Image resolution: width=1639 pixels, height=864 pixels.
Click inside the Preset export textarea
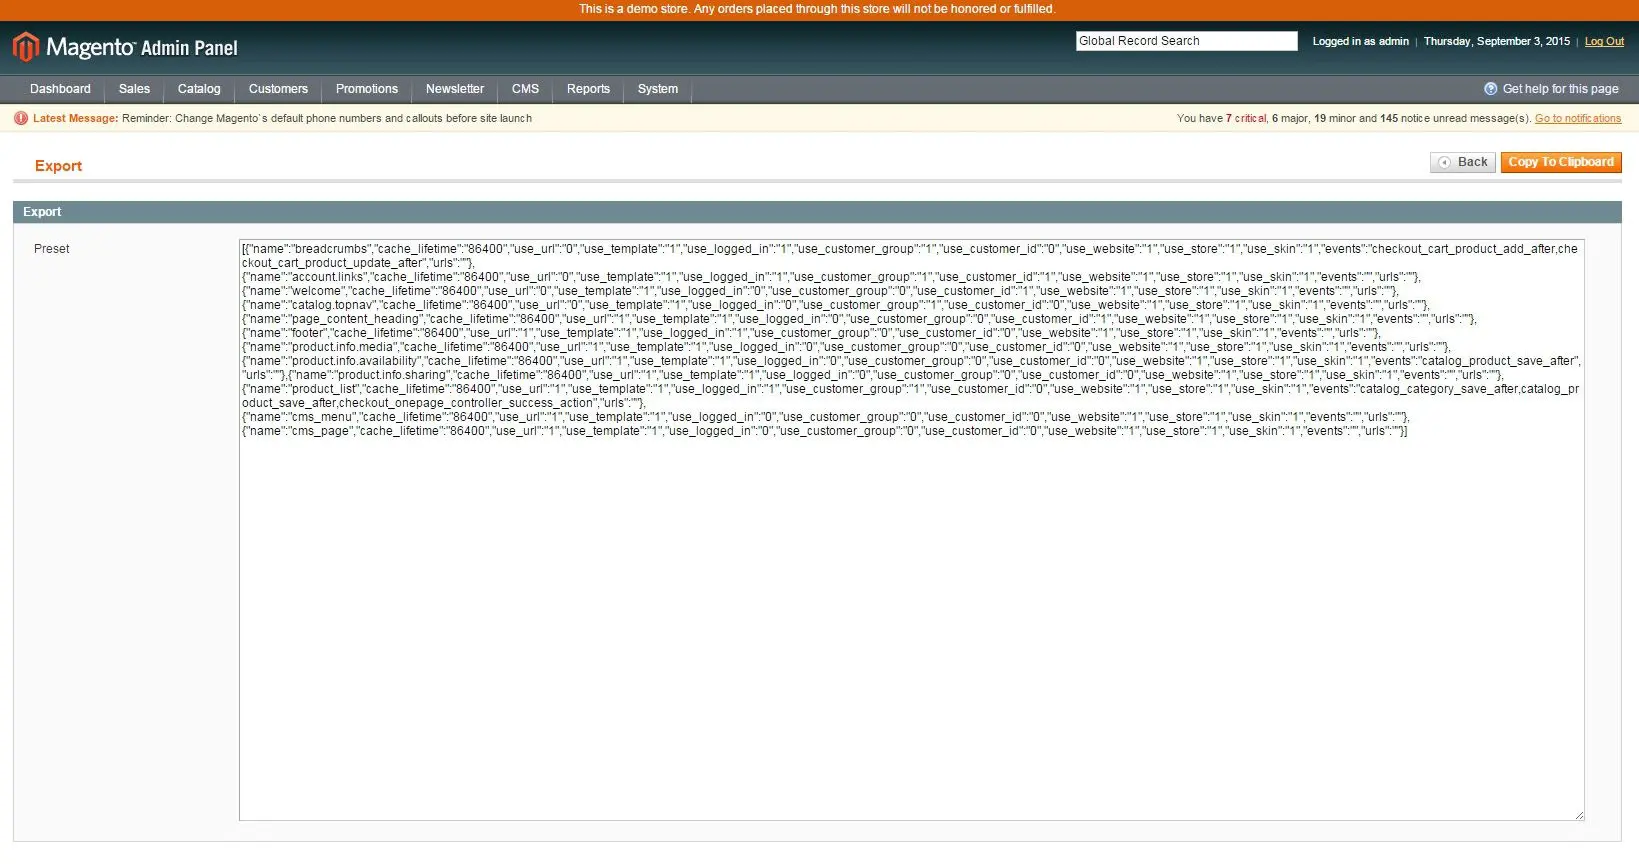pyautogui.click(x=911, y=530)
